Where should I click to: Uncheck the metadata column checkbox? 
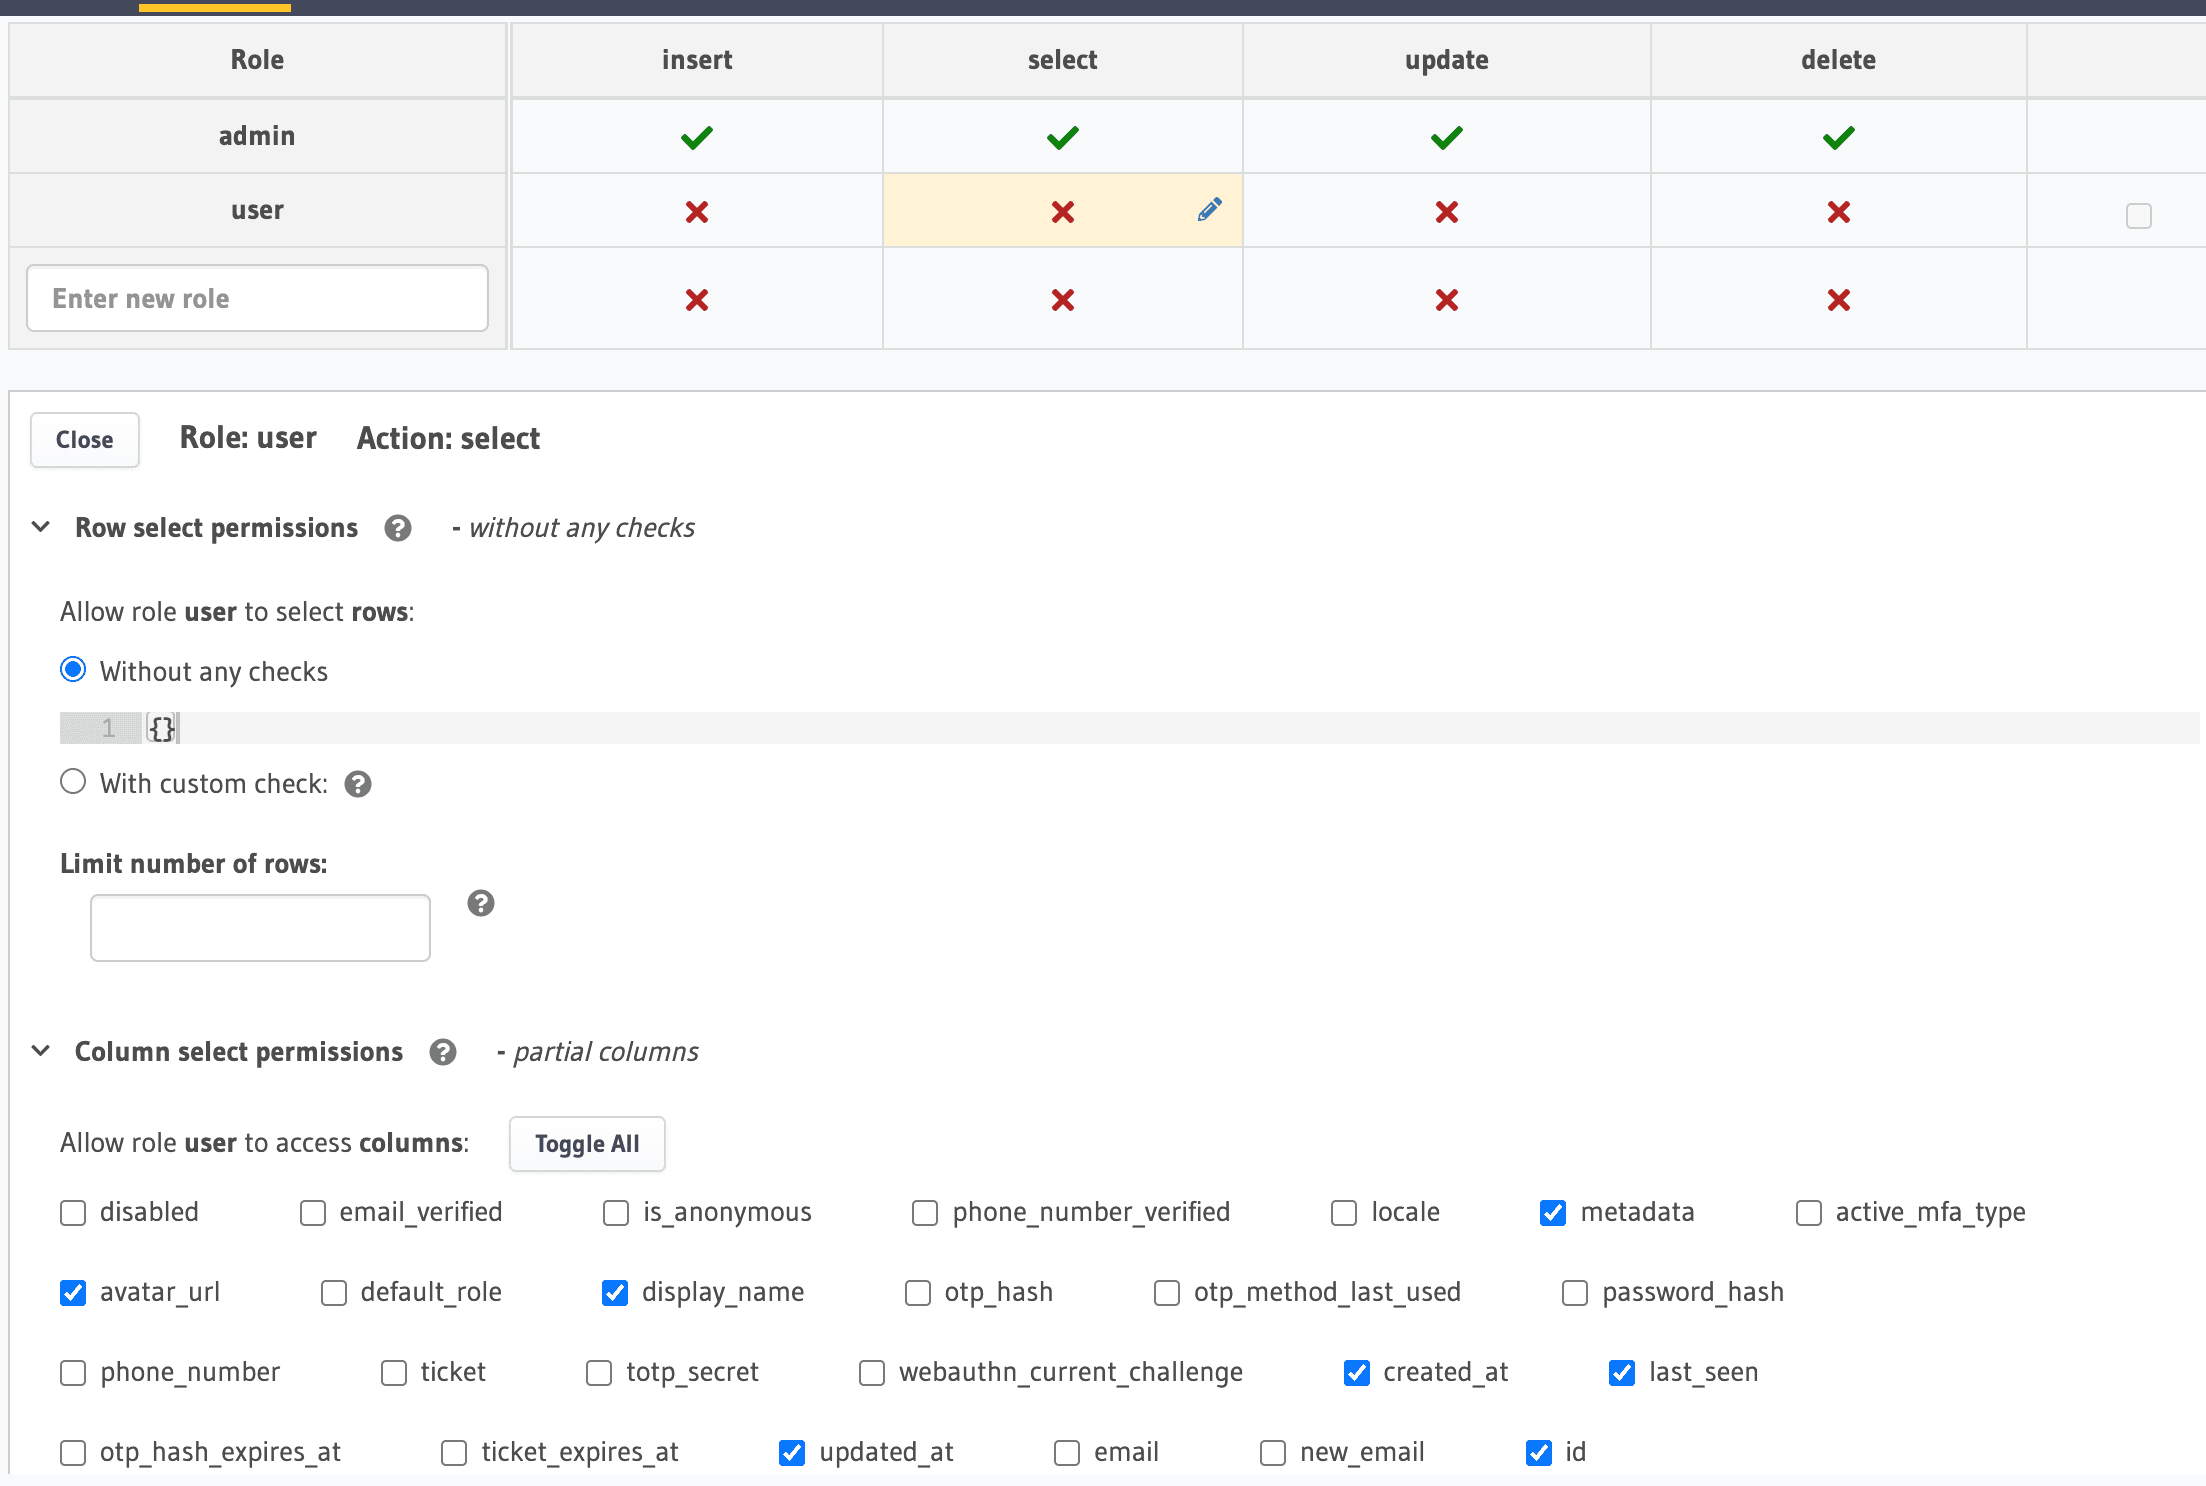pyautogui.click(x=1552, y=1212)
